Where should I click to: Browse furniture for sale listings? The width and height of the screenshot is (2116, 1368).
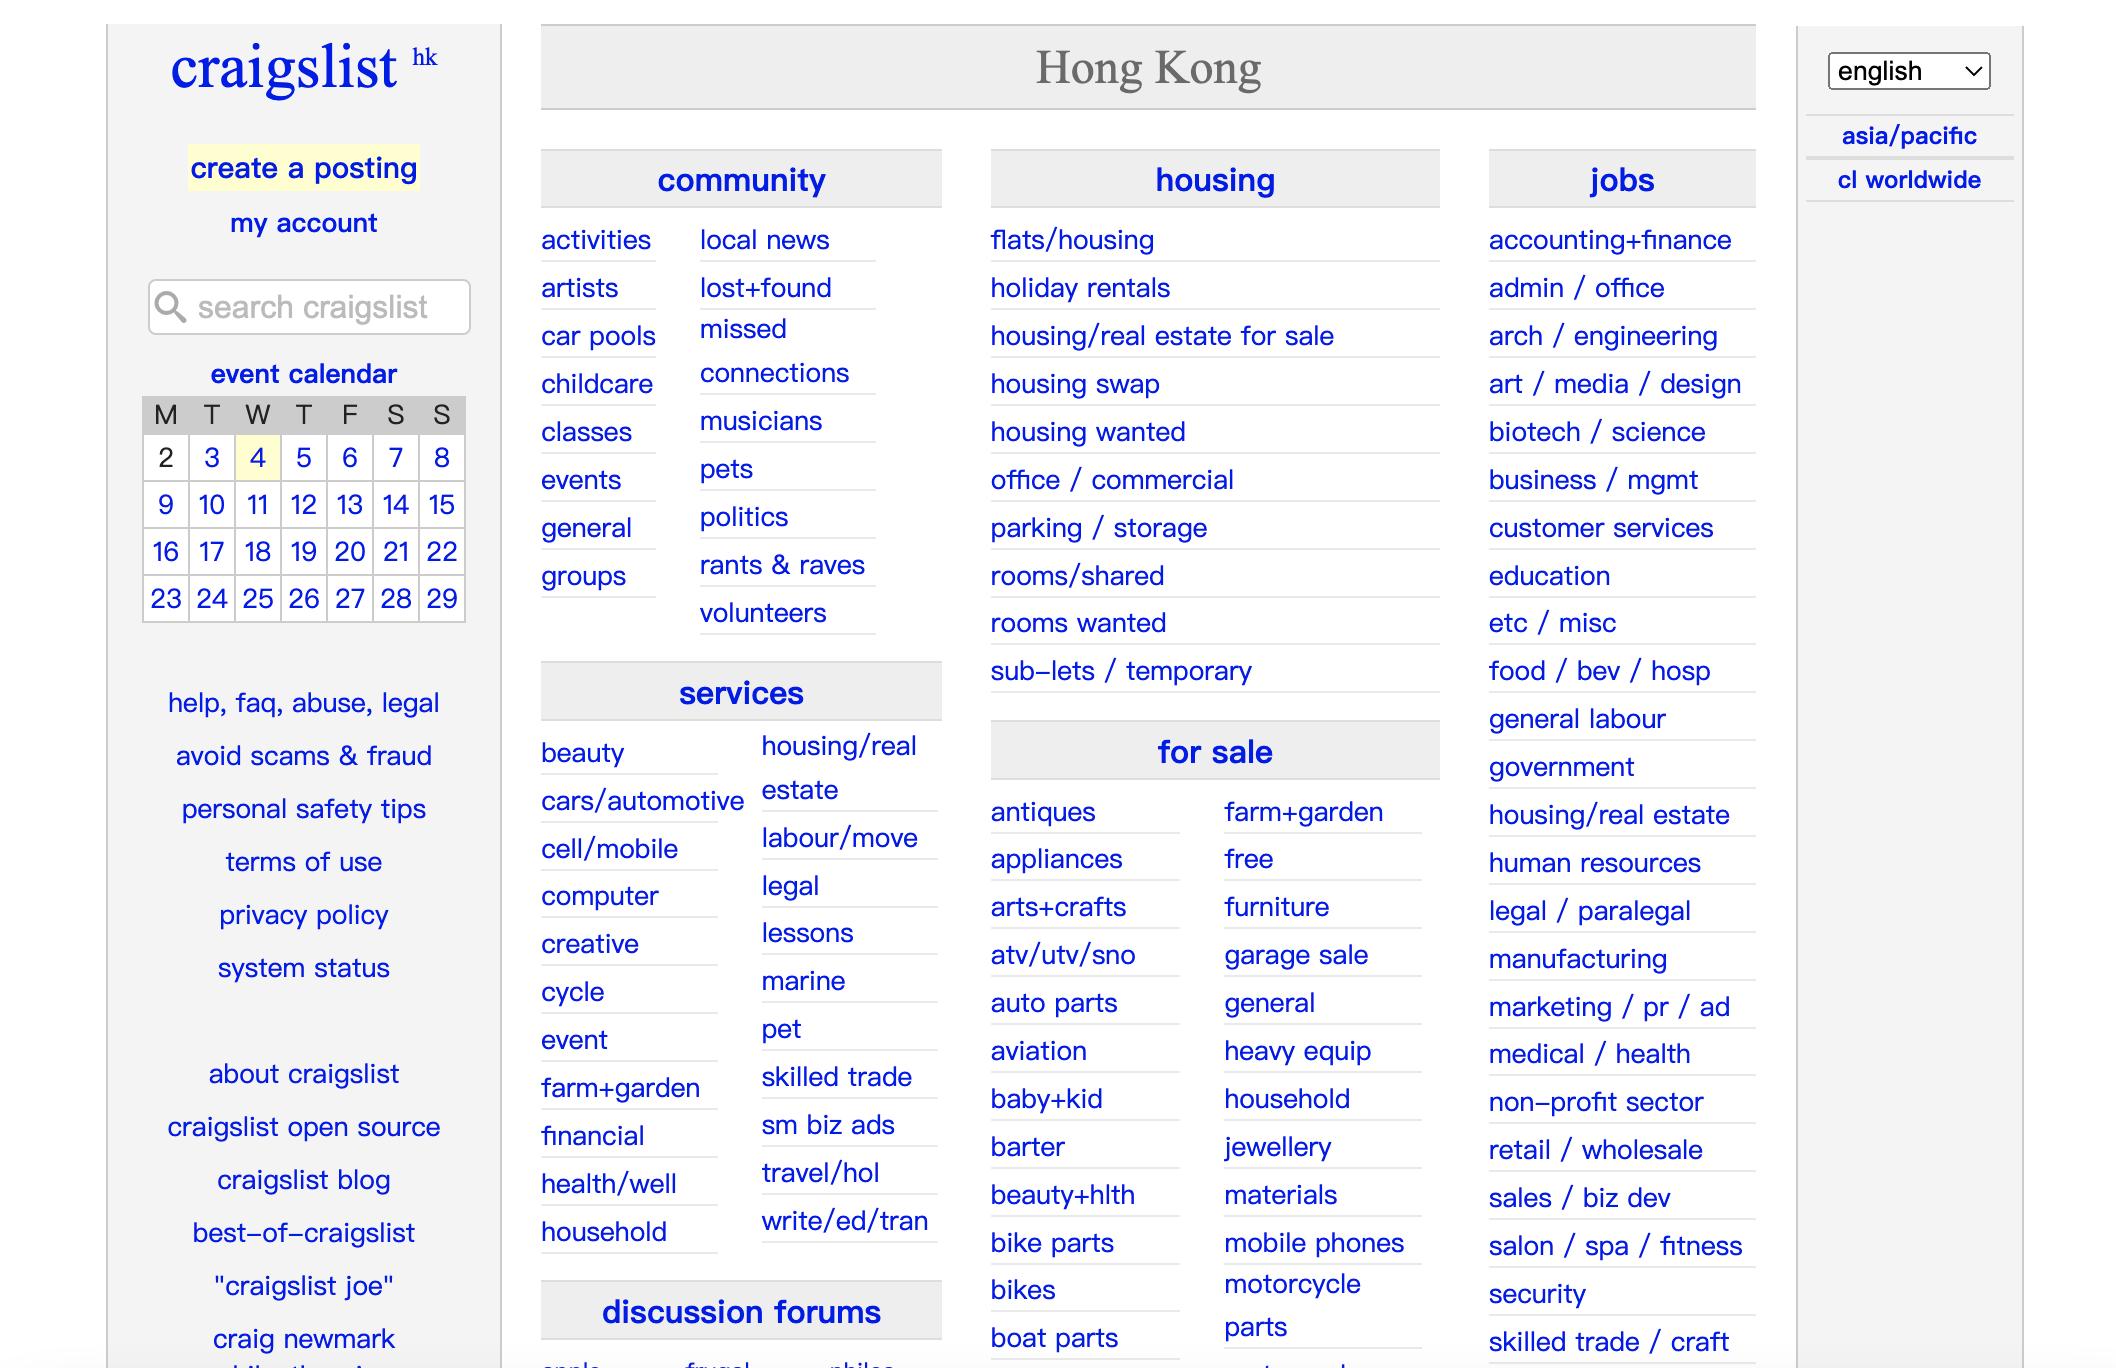(1276, 907)
